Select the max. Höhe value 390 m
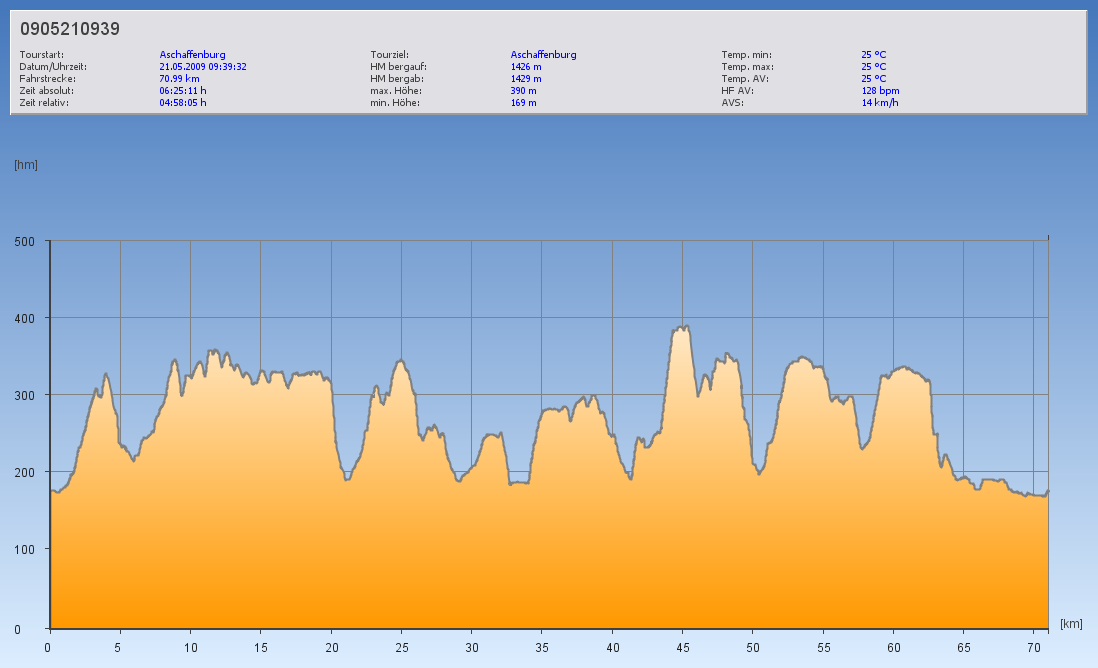 (523, 90)
